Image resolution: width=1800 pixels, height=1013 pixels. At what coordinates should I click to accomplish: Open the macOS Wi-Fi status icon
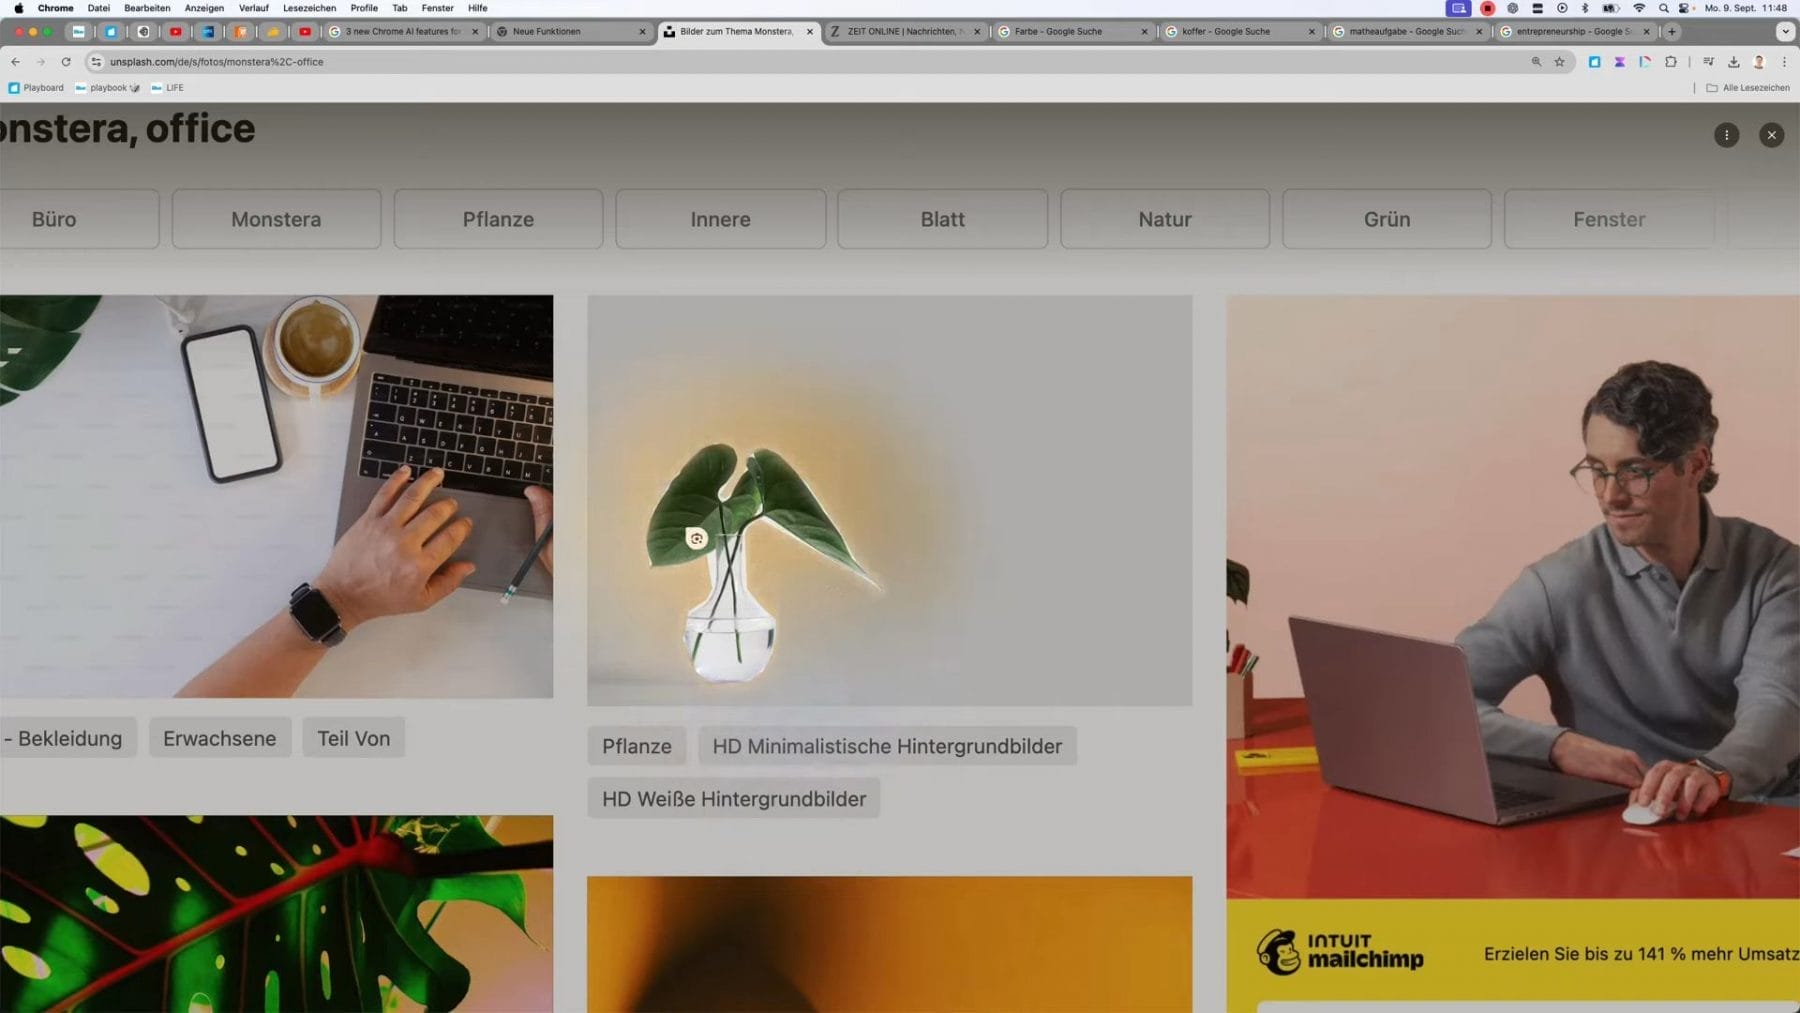coord(1638,8)
